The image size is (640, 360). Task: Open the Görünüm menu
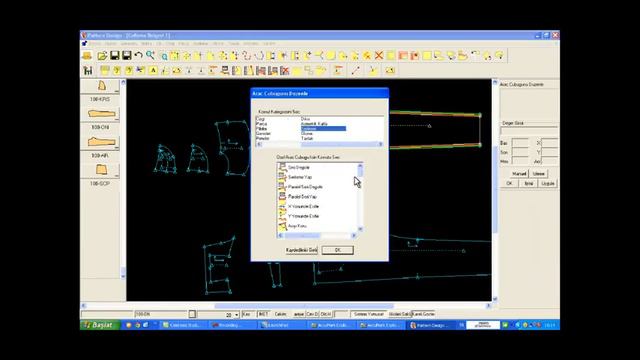pyautogui.click(x=129, y=43)
